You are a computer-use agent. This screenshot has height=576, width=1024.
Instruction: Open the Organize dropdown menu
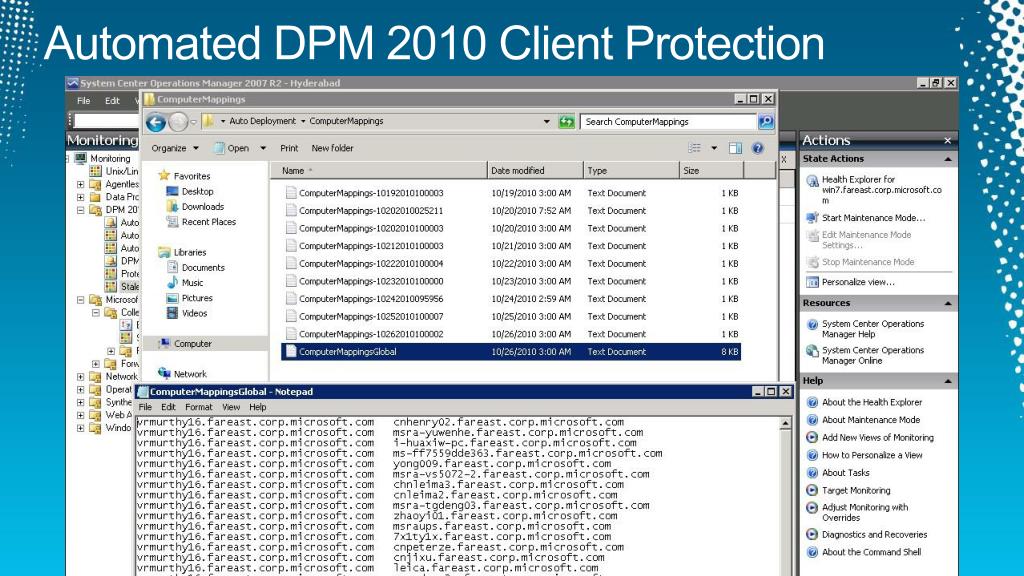pyautogui.click(x=175, y=148)
